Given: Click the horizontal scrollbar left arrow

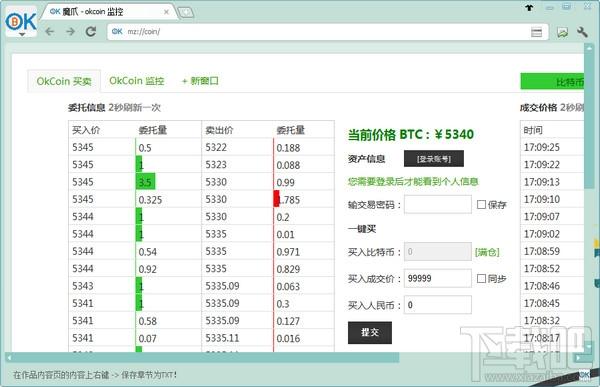Looking at the screenshot, I should pos(8,358).
